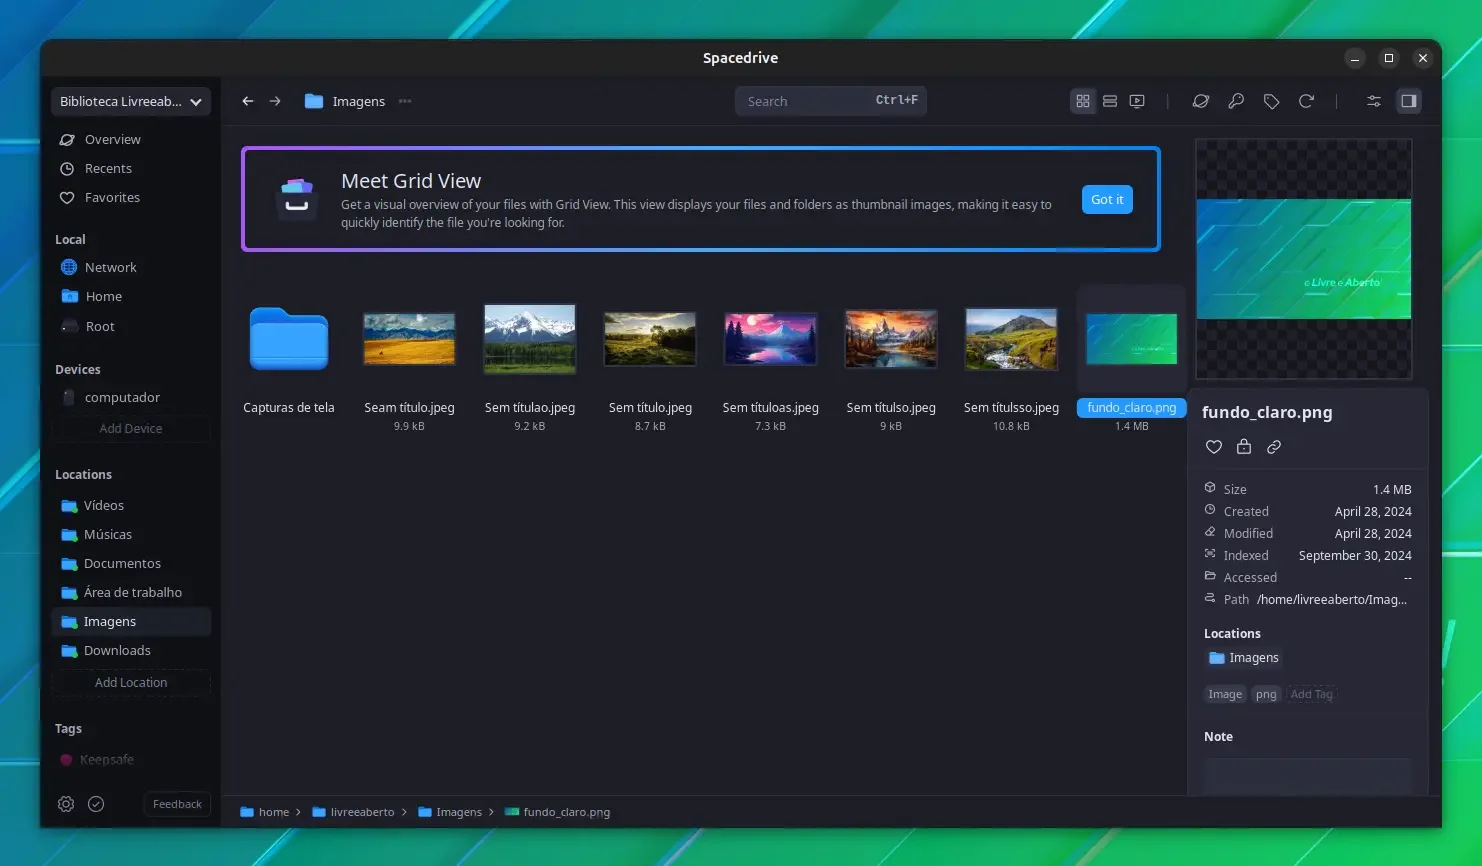
Task: Click the Add Location button
Action: (x=131, y=682)
